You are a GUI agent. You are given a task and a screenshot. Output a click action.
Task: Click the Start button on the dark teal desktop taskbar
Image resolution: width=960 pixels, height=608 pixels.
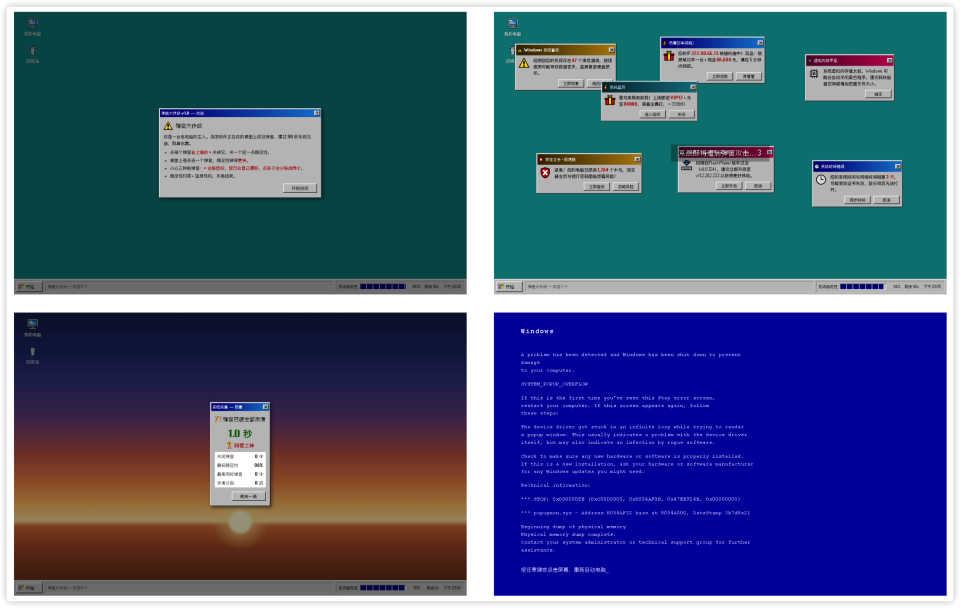click(27, 287)
